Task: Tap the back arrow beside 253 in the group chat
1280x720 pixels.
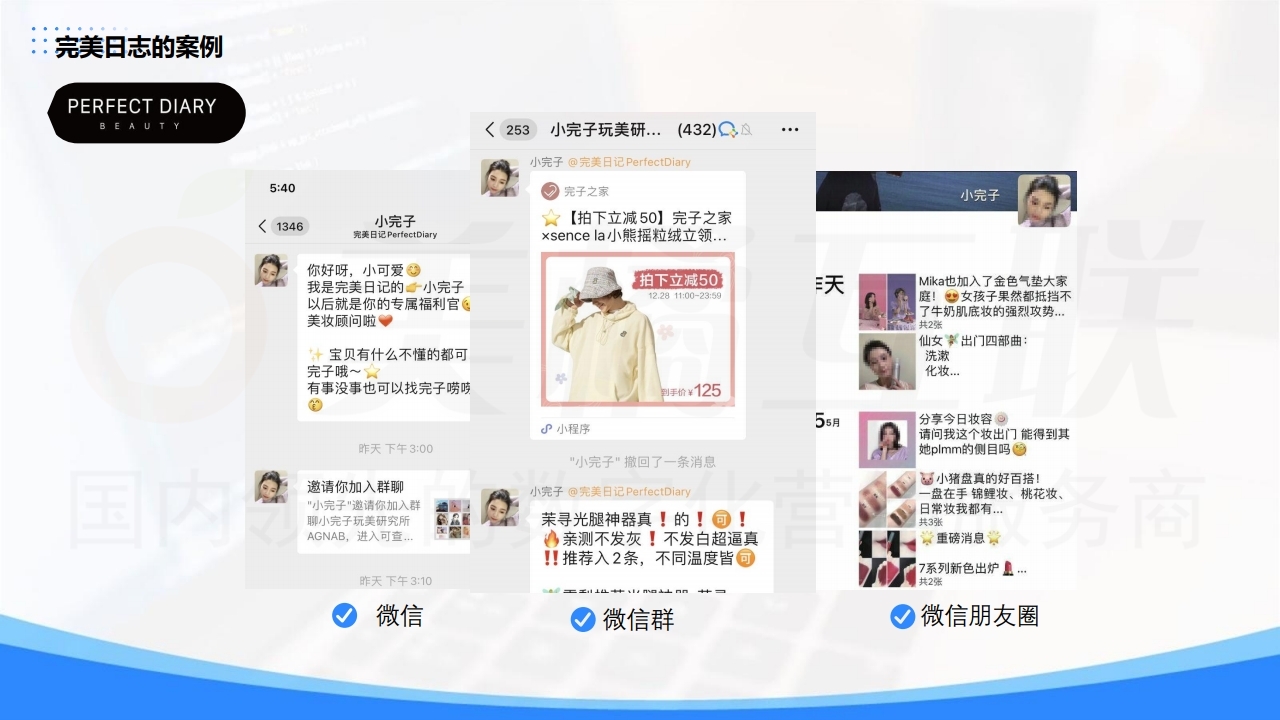Action: (x=489, y=129)
